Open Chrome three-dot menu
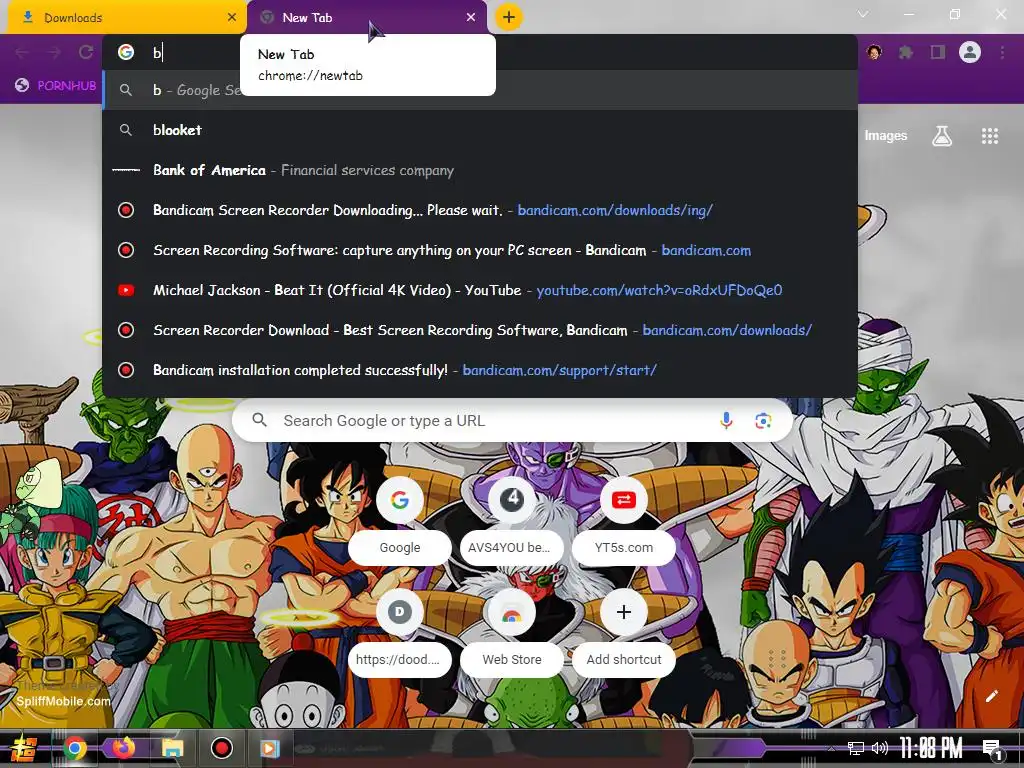Viewport: 1024px width, 768px height. click(x=1002, y=52)
